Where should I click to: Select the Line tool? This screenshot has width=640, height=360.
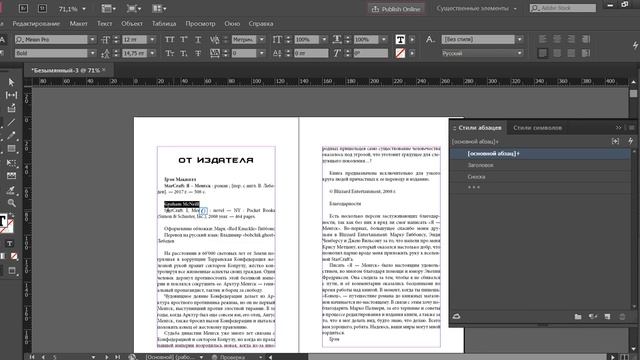[x=11, y=122]
